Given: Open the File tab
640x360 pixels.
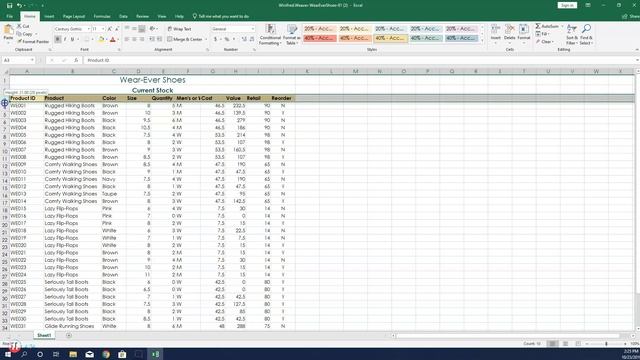Looking at the screenshot, I should (x=10, y=16).
